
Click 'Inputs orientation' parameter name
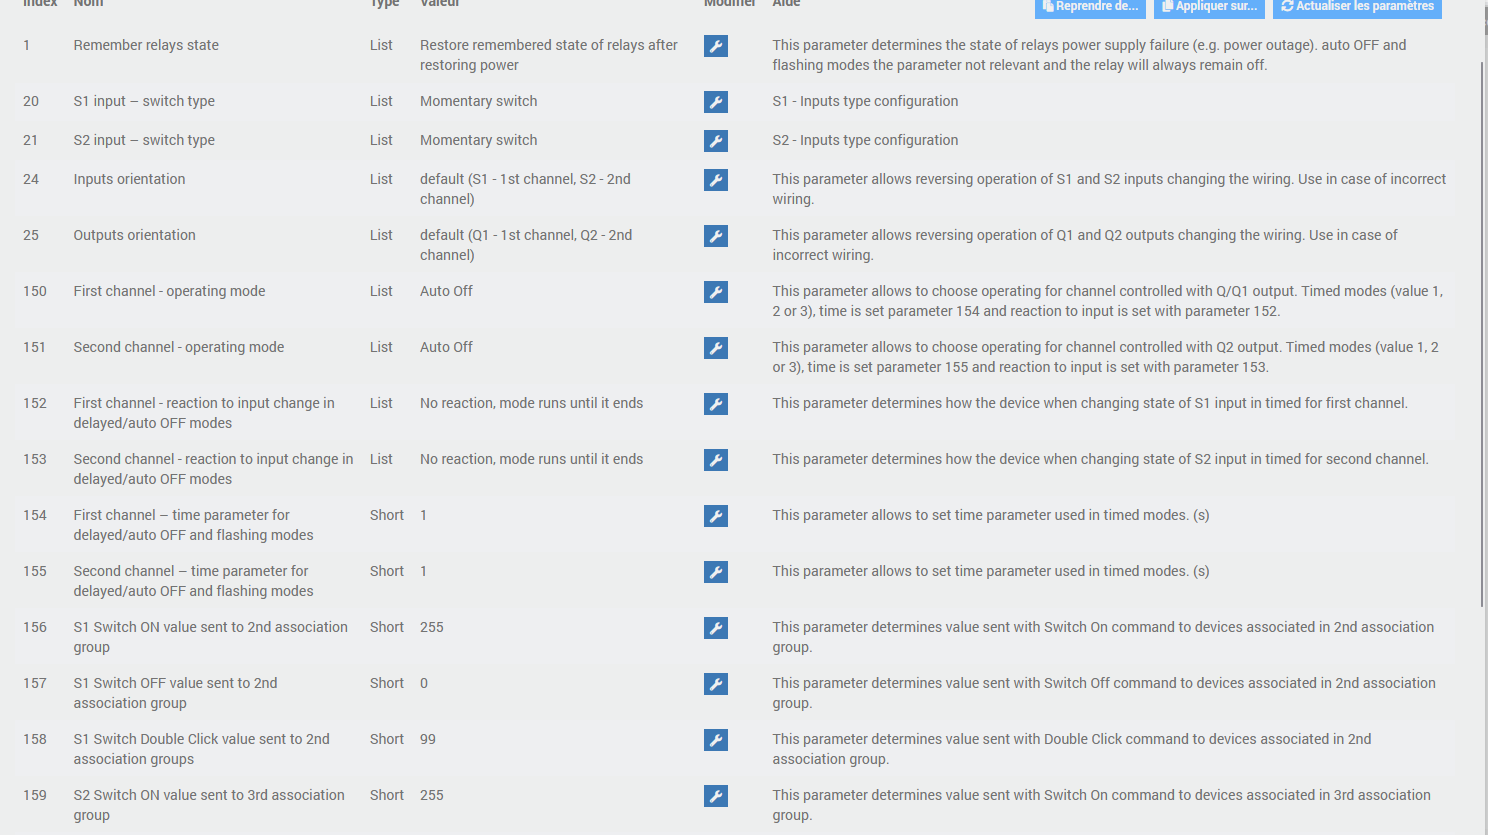[x=129, y=179]
